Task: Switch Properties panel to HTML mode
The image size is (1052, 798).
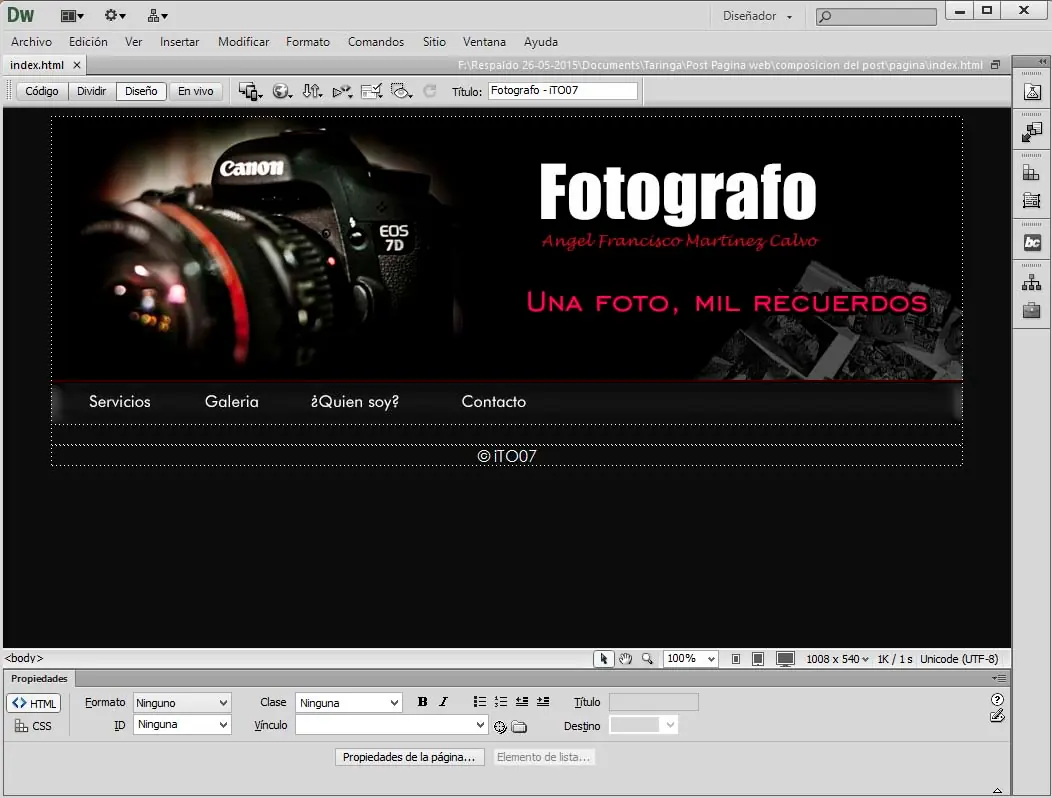Action: 34,703
